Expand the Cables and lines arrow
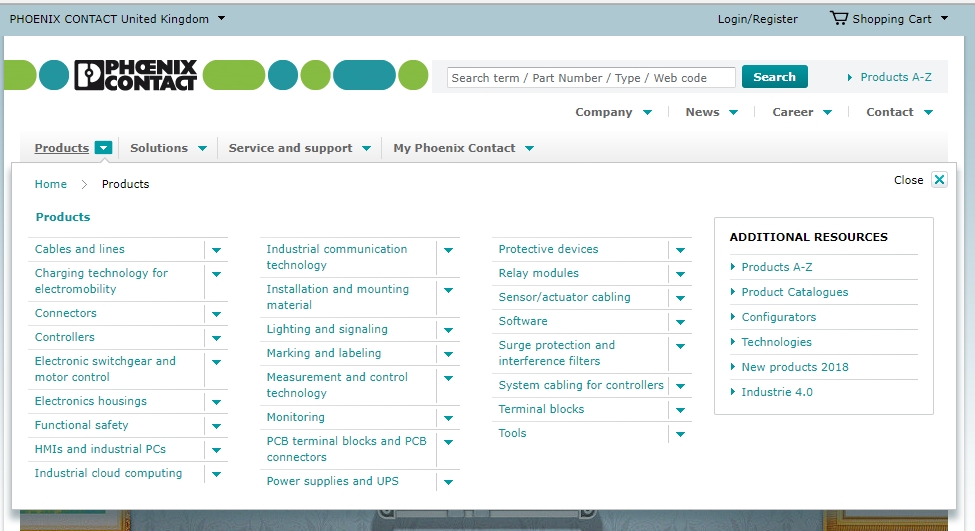Image resolution: width=975 pixels, height=531 pixels. tap(216, 250)
